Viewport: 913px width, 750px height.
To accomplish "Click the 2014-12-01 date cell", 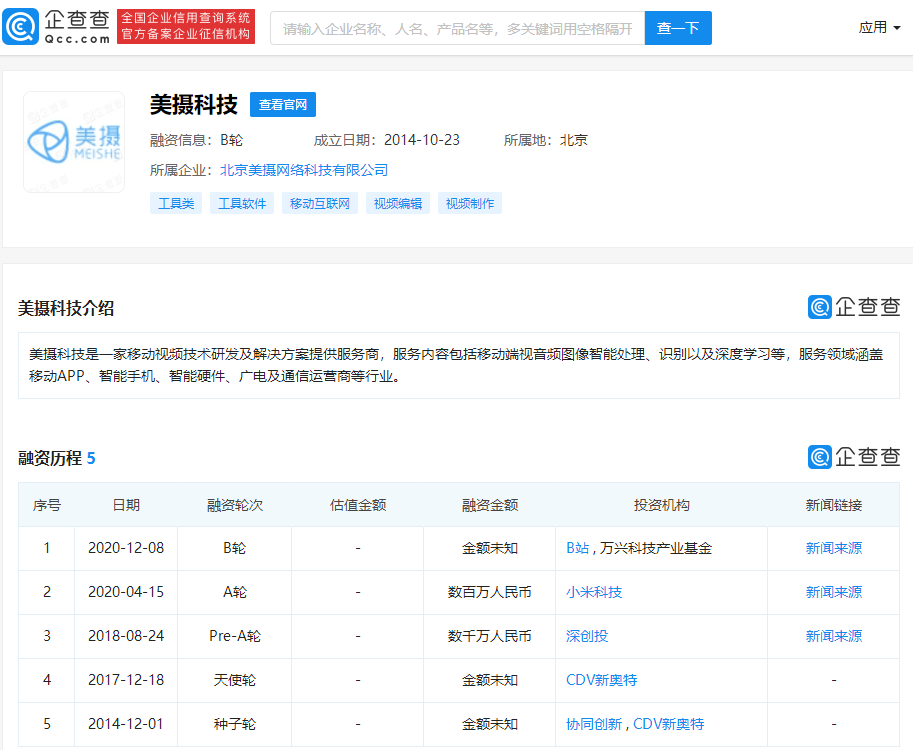I will coord(126,724).
